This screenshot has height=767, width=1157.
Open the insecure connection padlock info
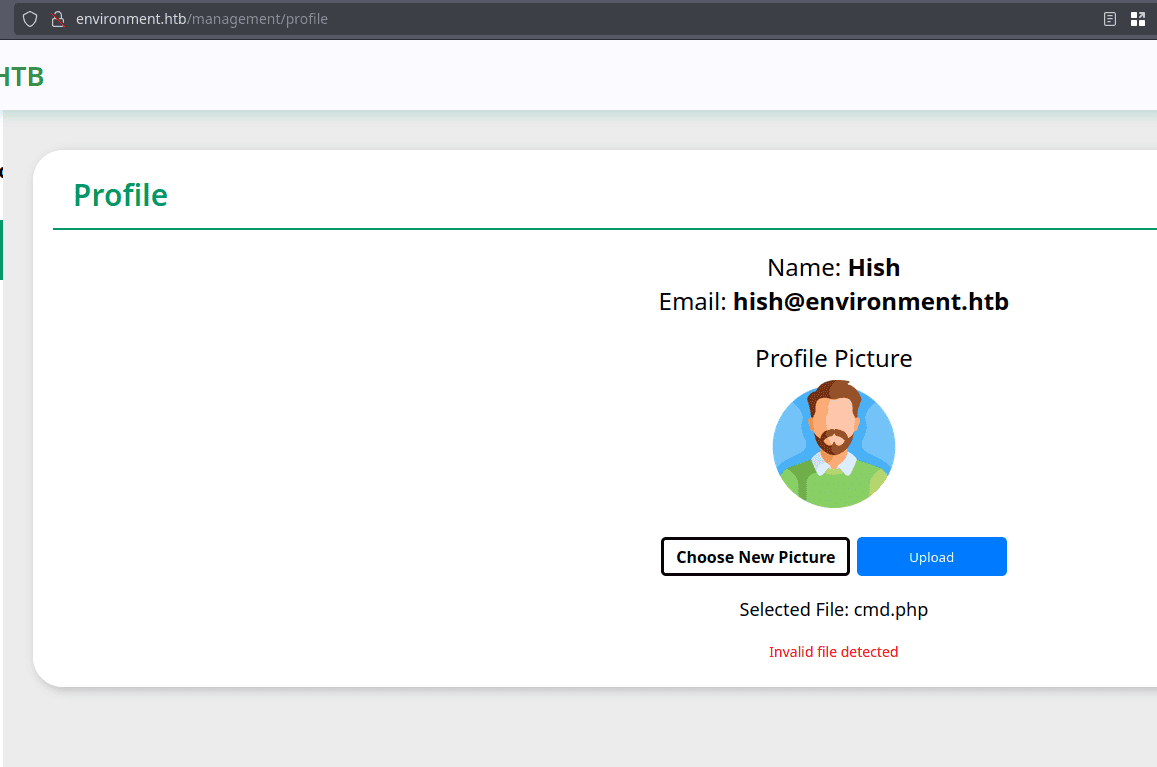[x=58, y=19]
